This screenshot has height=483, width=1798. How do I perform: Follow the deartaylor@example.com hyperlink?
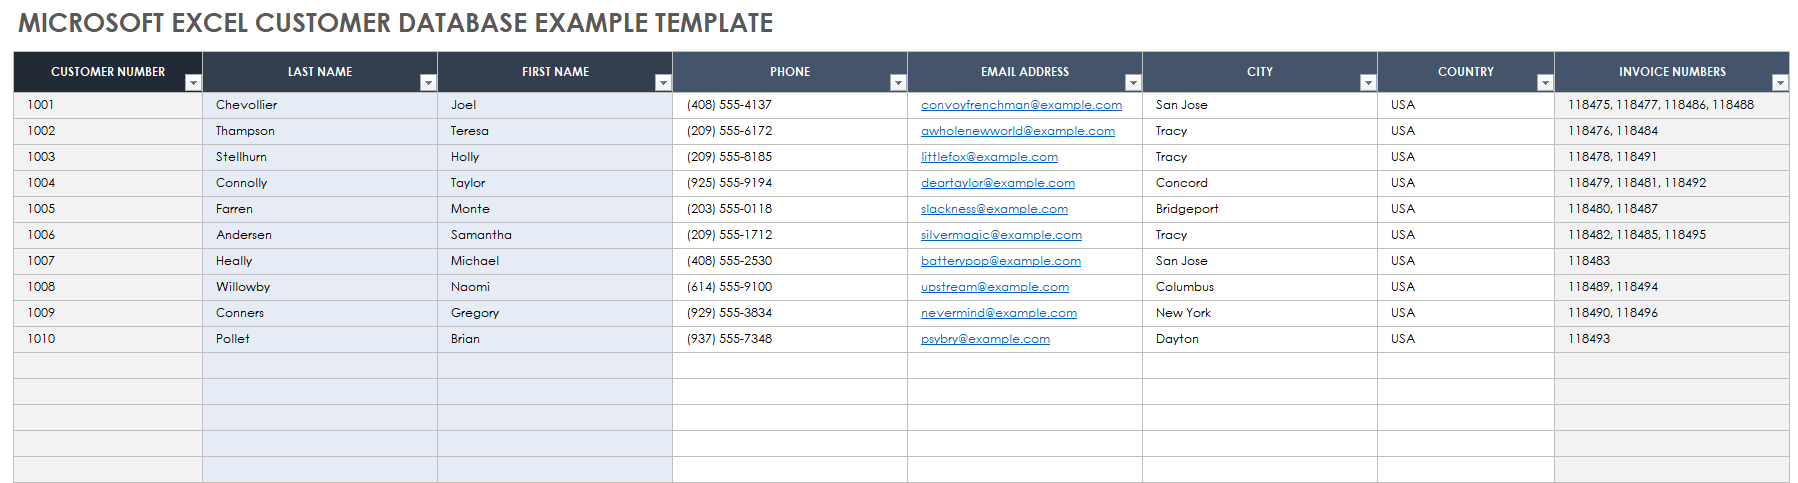point(997,183)
